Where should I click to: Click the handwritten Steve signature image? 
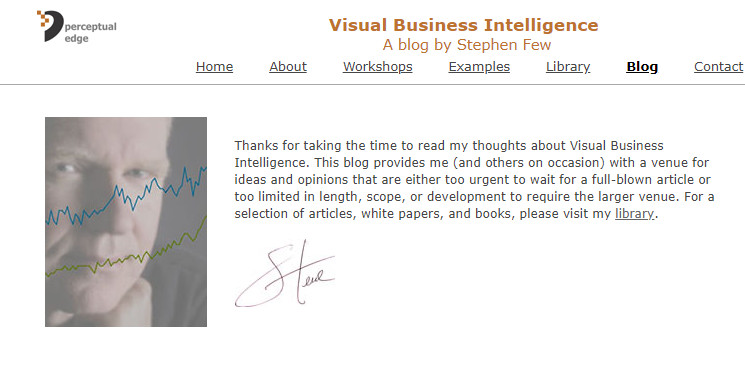(285, 274)
